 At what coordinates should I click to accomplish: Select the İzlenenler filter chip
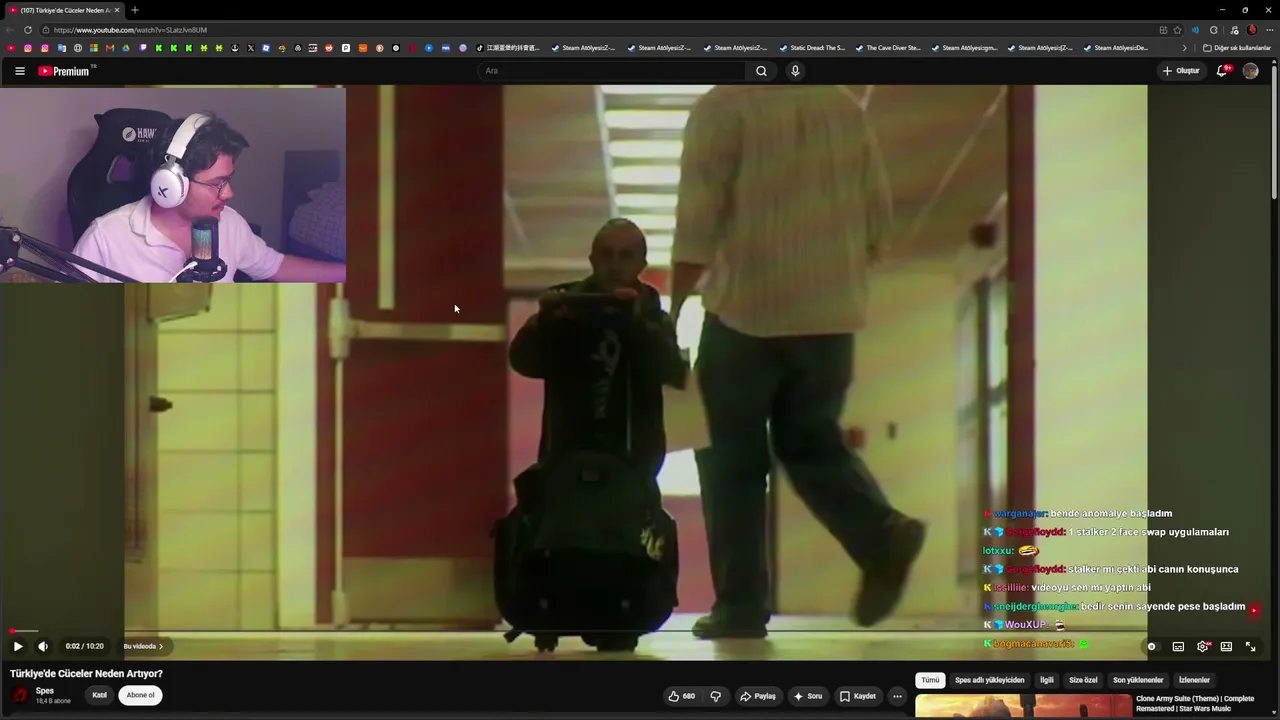coord(1194,680)
